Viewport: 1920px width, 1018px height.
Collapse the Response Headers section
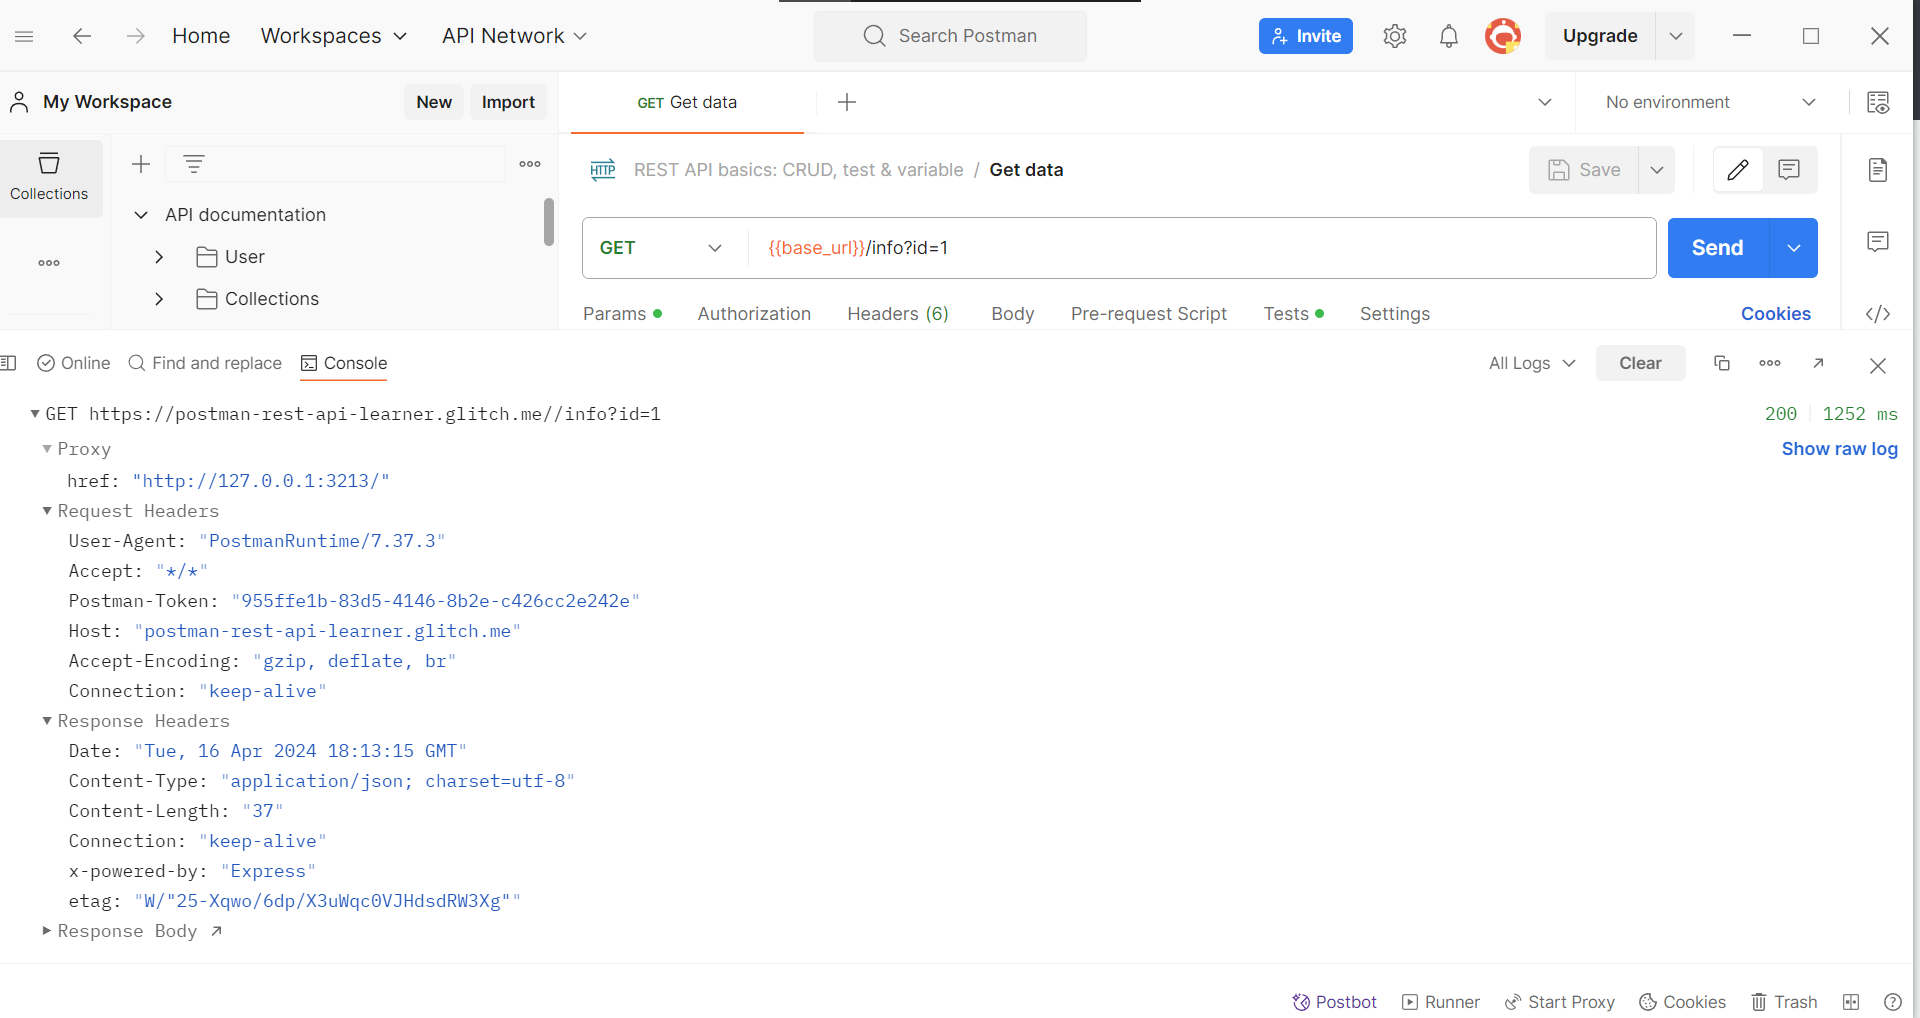coord(47,721)
